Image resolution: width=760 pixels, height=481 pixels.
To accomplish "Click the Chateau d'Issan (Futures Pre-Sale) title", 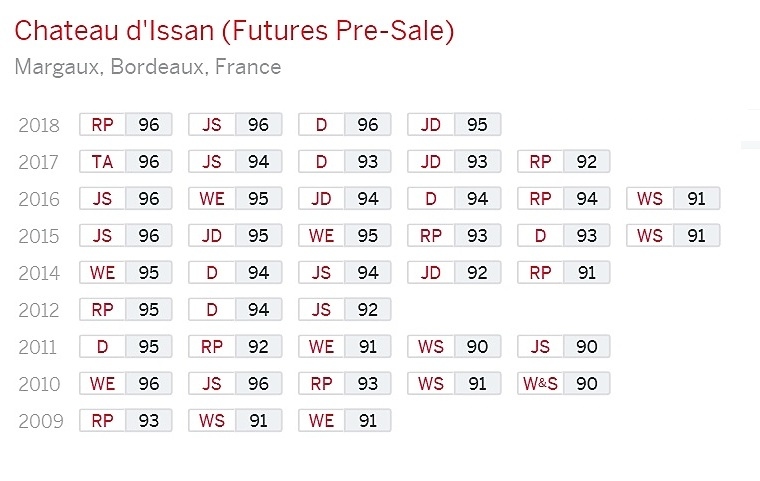I will click(x=235, y=30).
